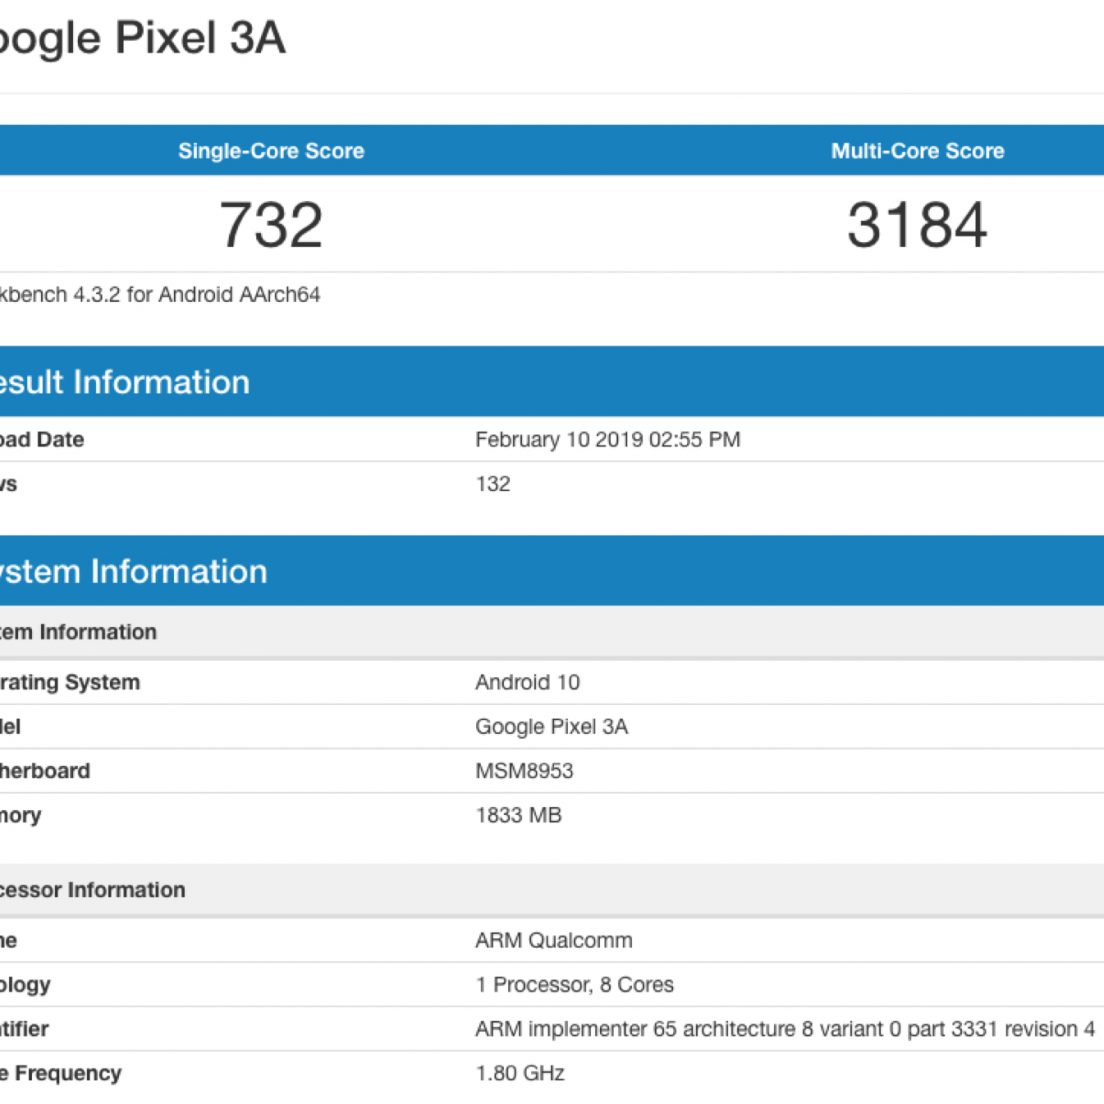Click the 1833 MB memory value

tap(518, 815)
